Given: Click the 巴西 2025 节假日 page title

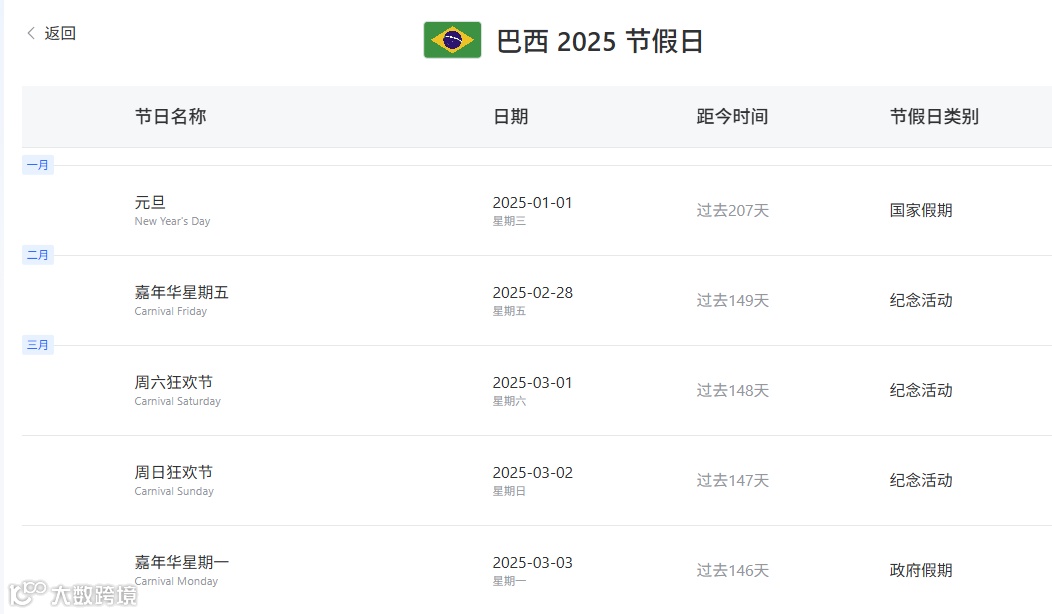Looking at the screenshot, I should pyautogui.click(x=600, y=41).
